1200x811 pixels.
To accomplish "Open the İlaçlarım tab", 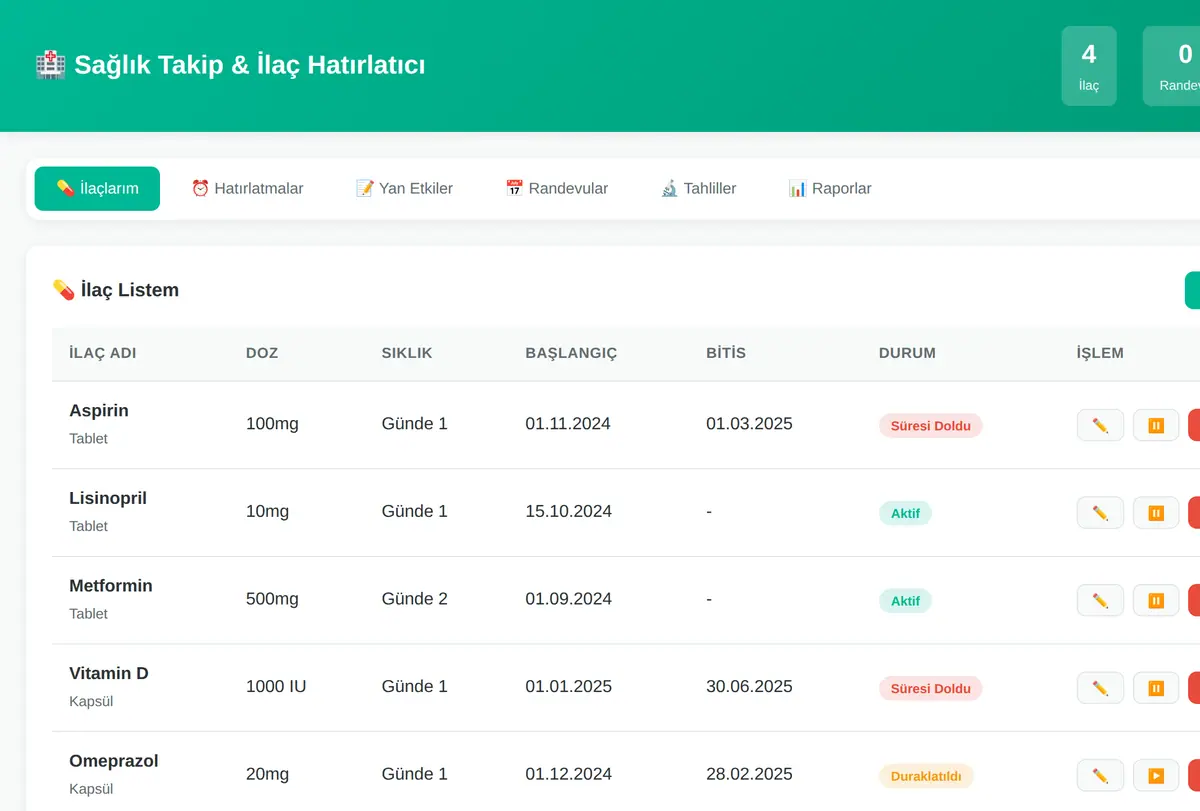I will click(97, 188).
